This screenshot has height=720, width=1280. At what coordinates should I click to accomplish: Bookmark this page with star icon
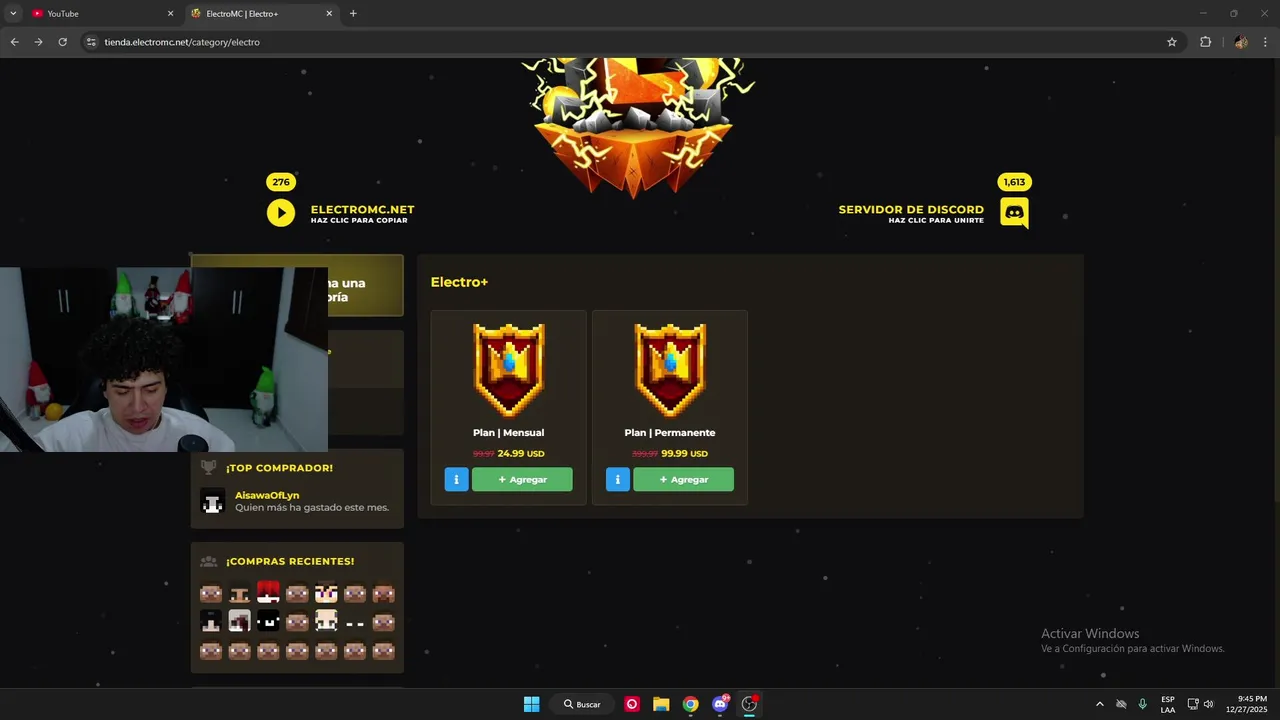point(1172,42)
